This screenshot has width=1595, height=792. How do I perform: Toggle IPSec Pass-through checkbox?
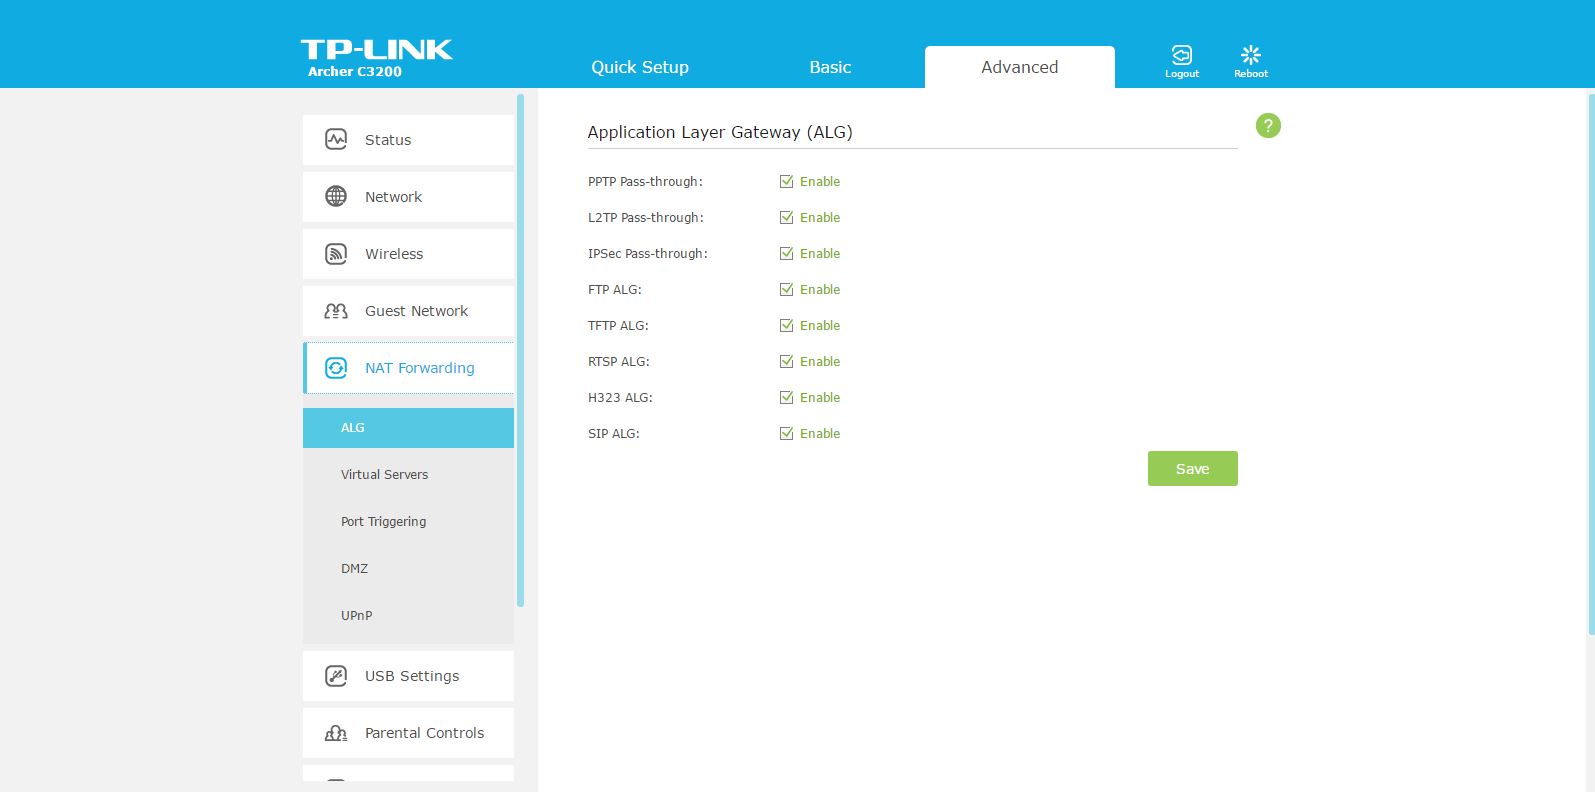tap(786, 254)
